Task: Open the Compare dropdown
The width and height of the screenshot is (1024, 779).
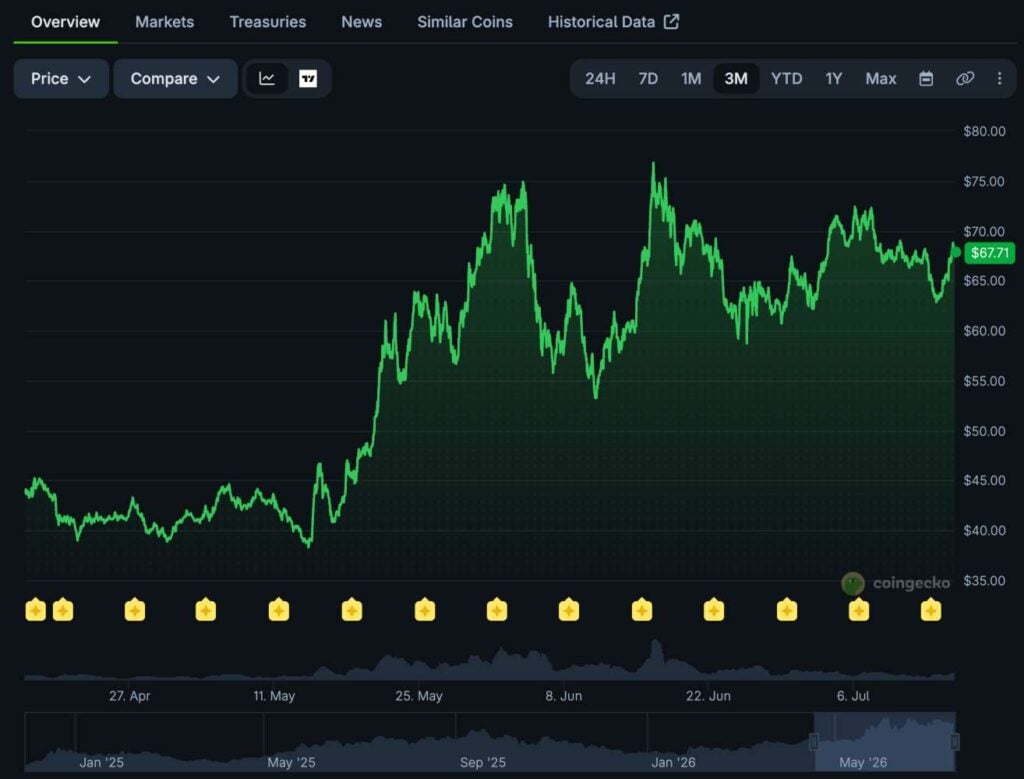Action: tap(175, 79)
